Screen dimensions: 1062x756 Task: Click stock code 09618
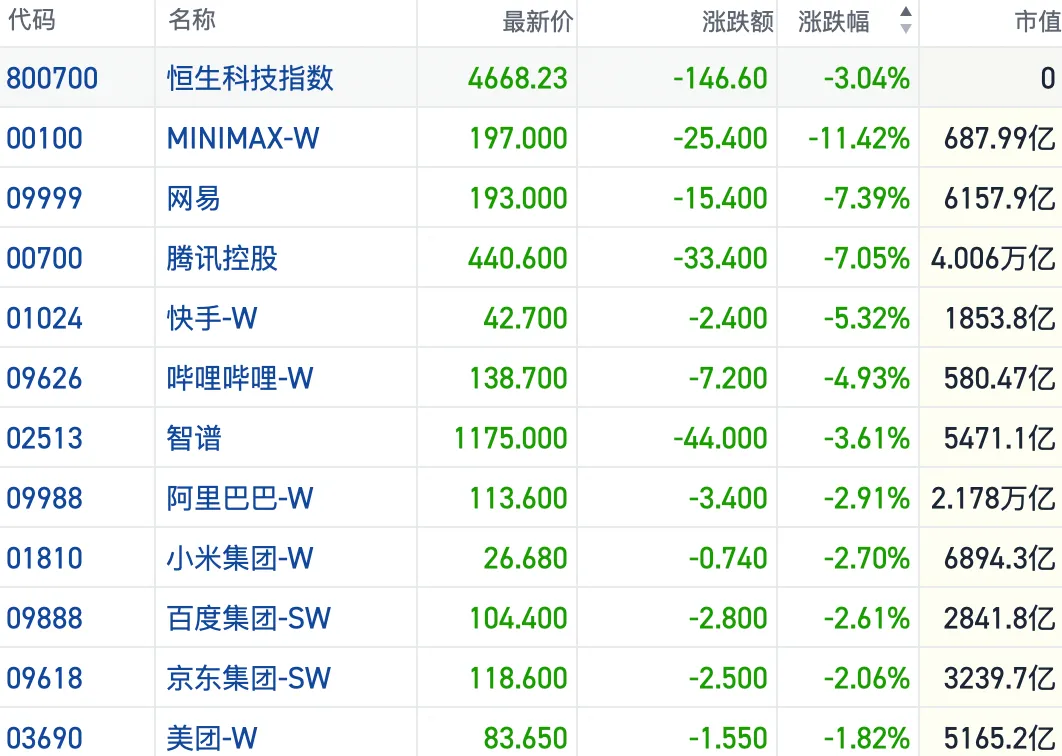point(44,678)
